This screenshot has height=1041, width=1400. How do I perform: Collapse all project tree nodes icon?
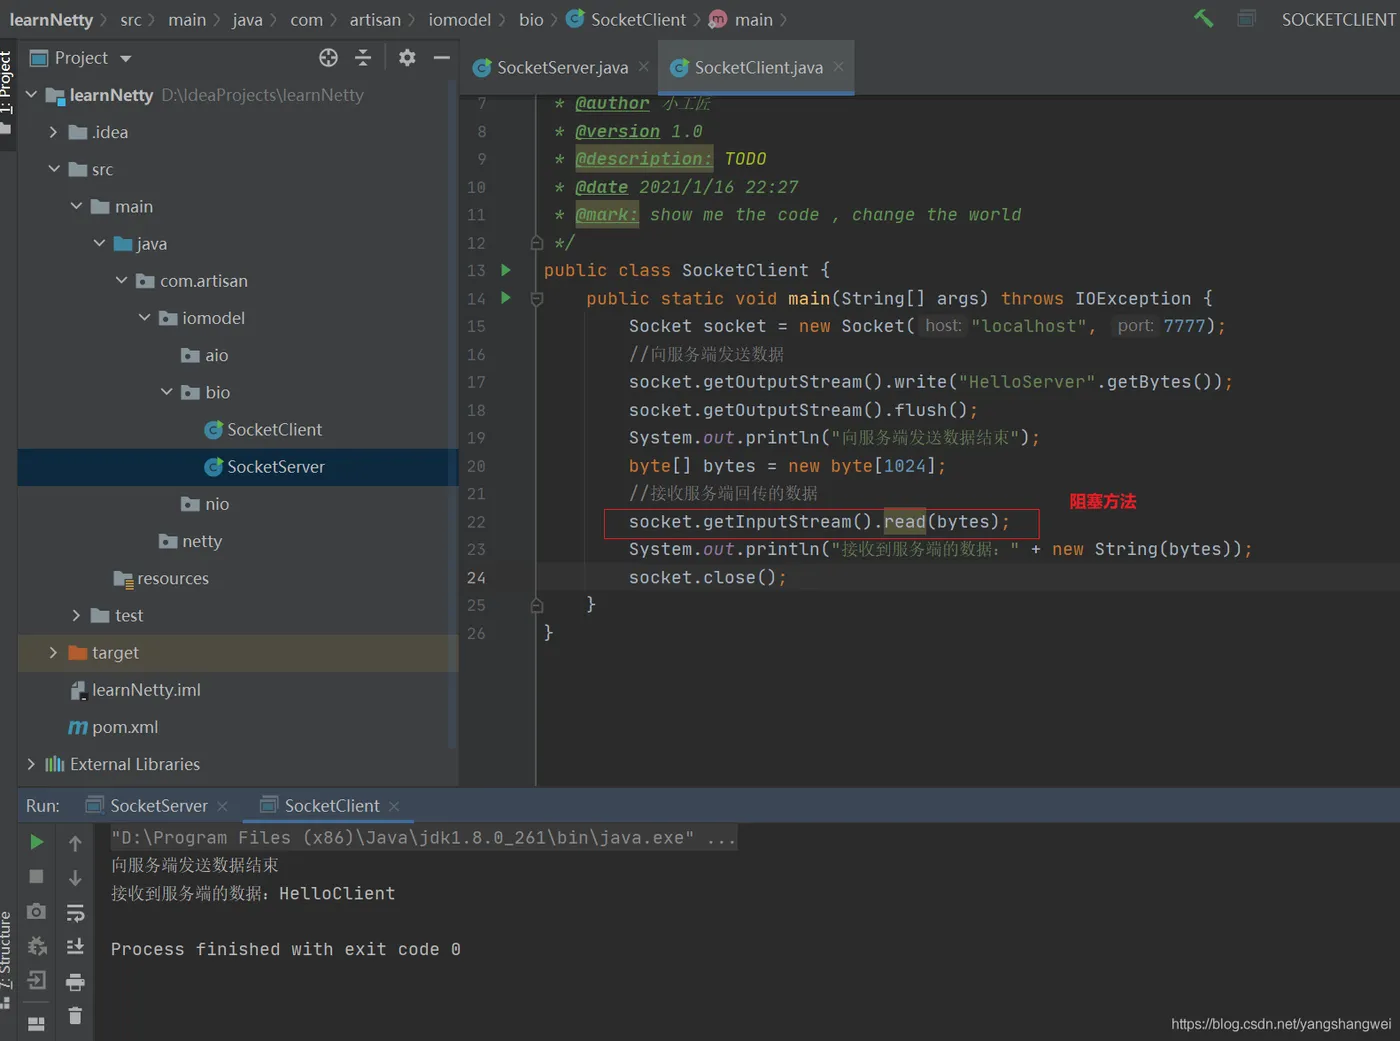coord(363,58)
